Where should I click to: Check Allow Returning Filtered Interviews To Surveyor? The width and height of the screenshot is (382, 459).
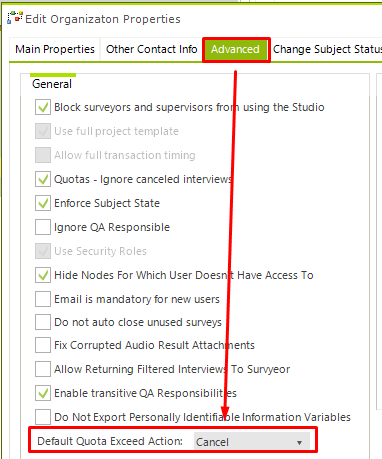point(43,369)
